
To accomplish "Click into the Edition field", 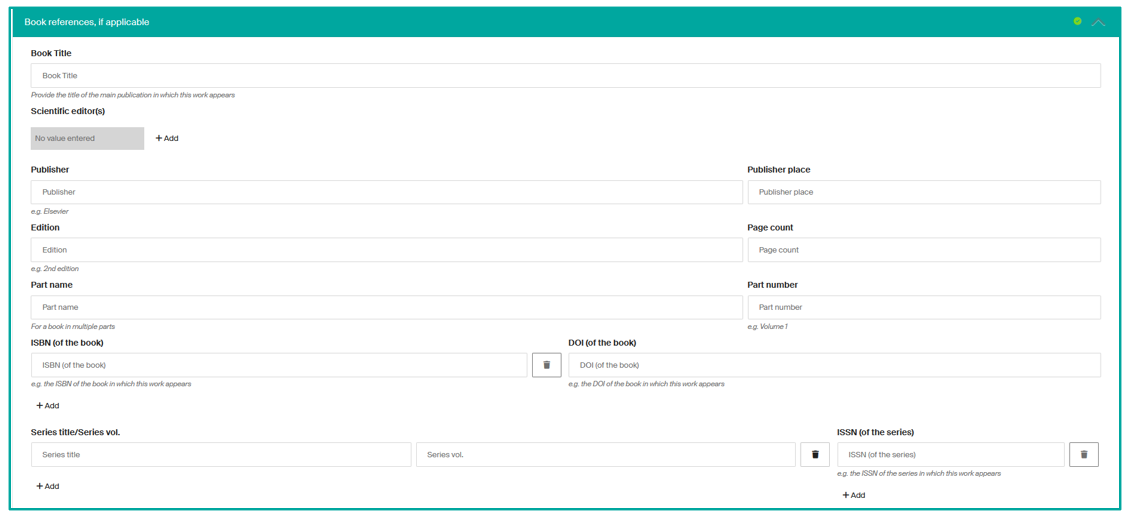I will point(386,250).
